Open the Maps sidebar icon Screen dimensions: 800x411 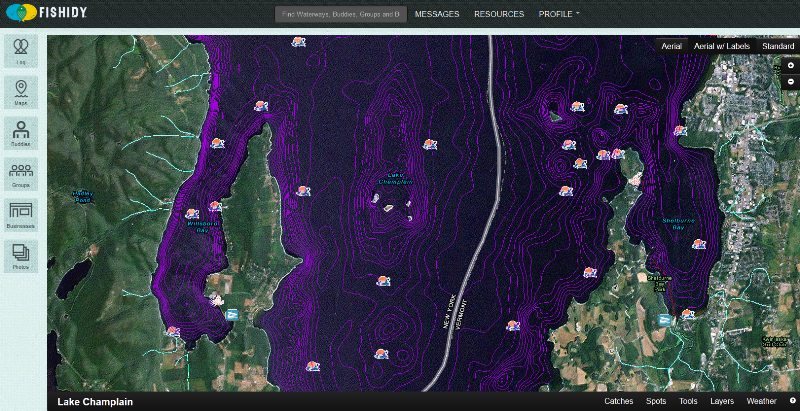coord(21,92)
